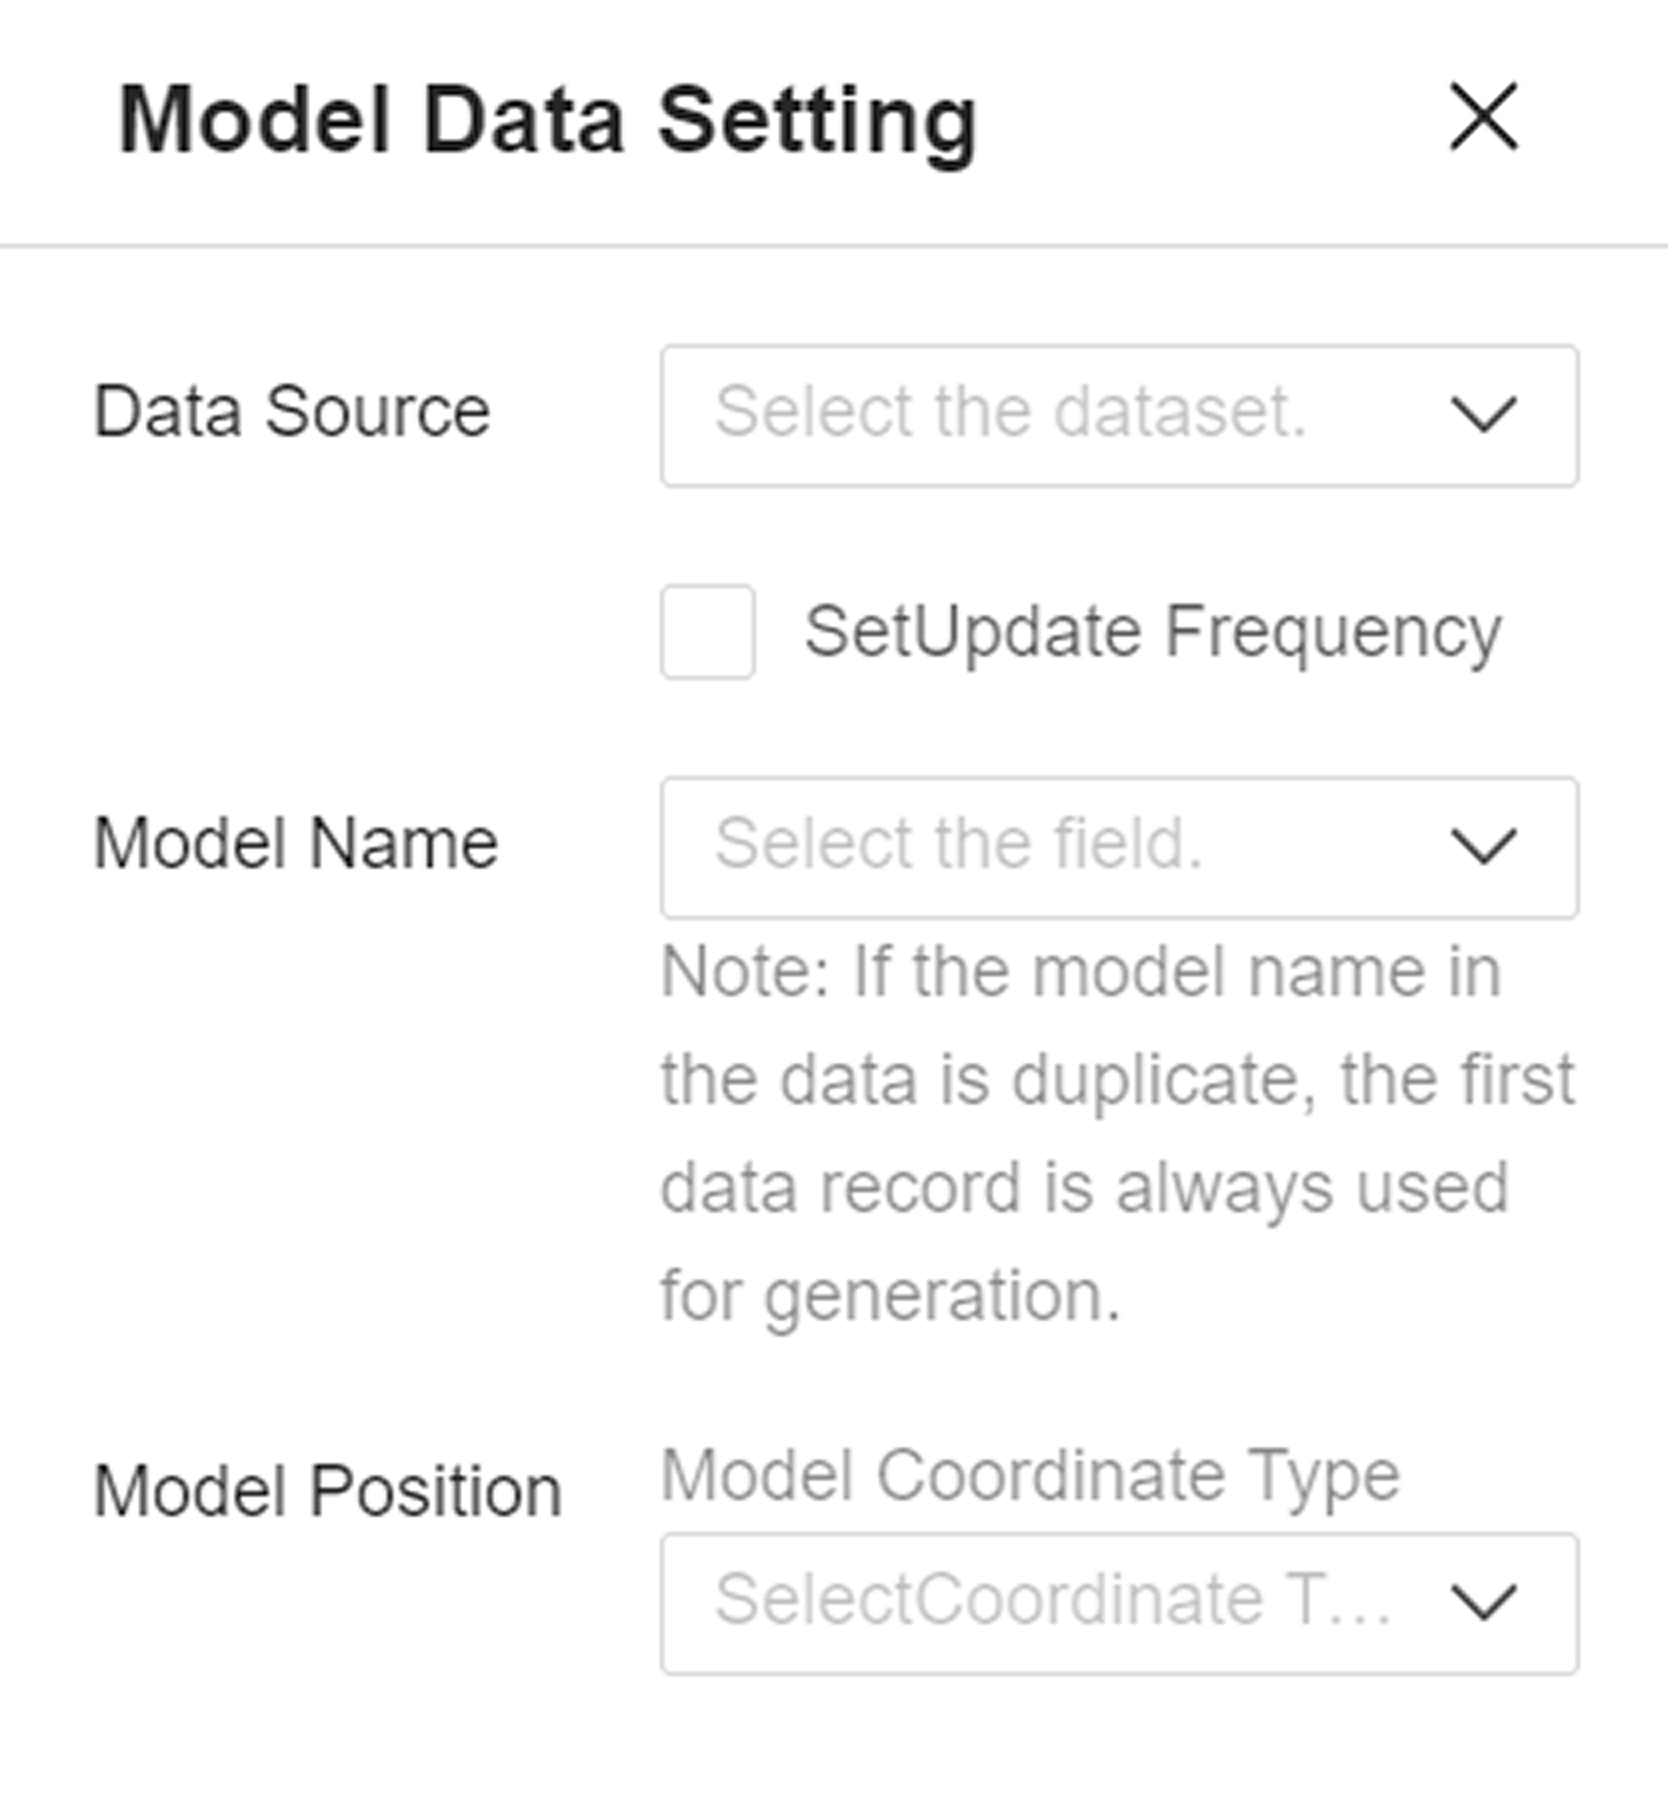The image size is (1668, 1796).
Task: Click the Model Position label
Action: point(330,1487)
